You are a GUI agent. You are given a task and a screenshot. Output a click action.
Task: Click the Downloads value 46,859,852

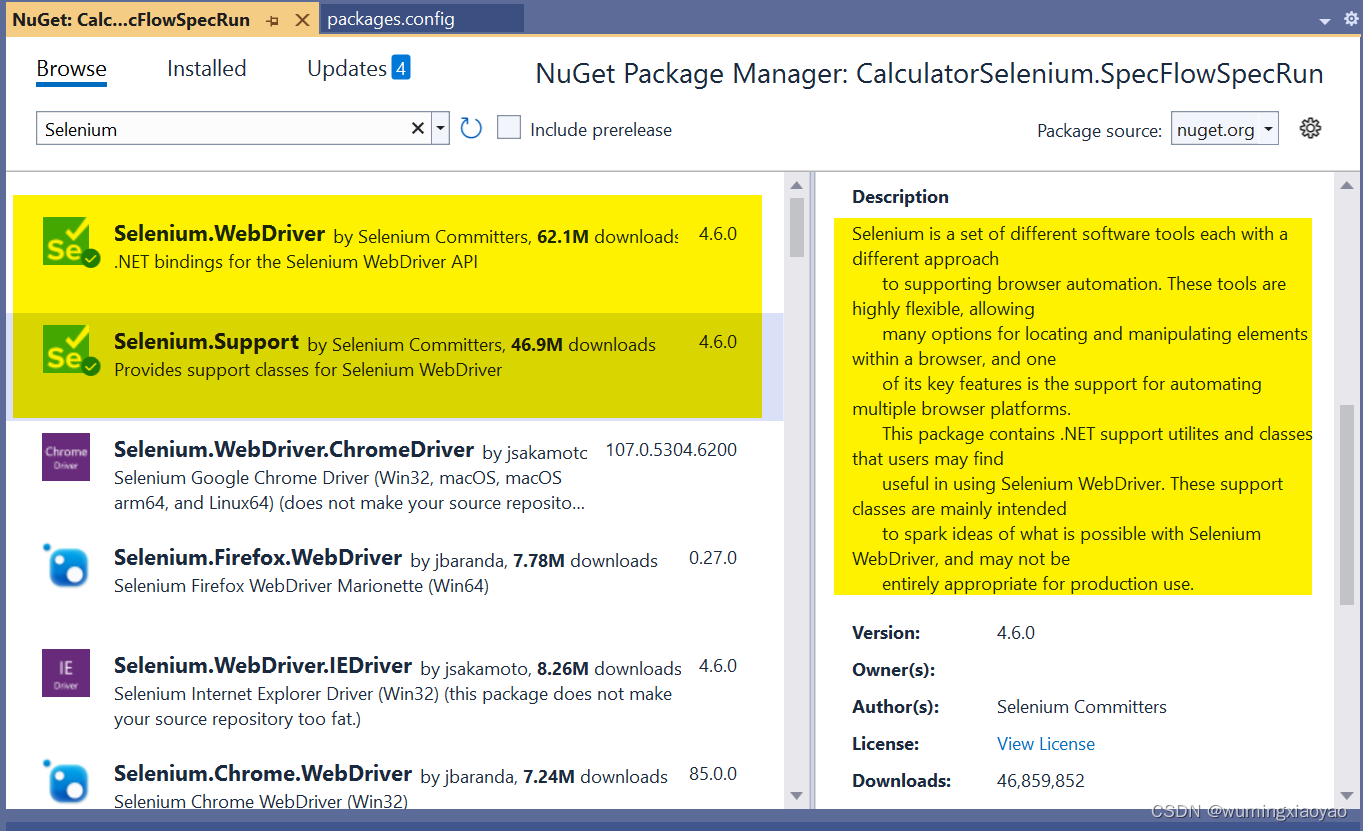[1041, 781]
